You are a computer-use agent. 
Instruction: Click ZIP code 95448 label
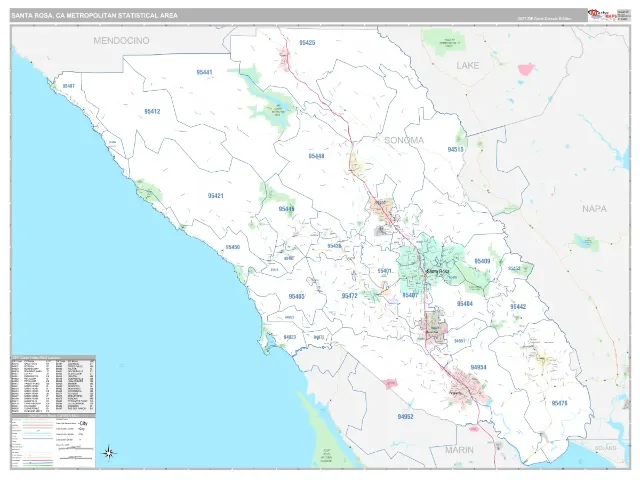pyautogui.click(x=316, y=156)
